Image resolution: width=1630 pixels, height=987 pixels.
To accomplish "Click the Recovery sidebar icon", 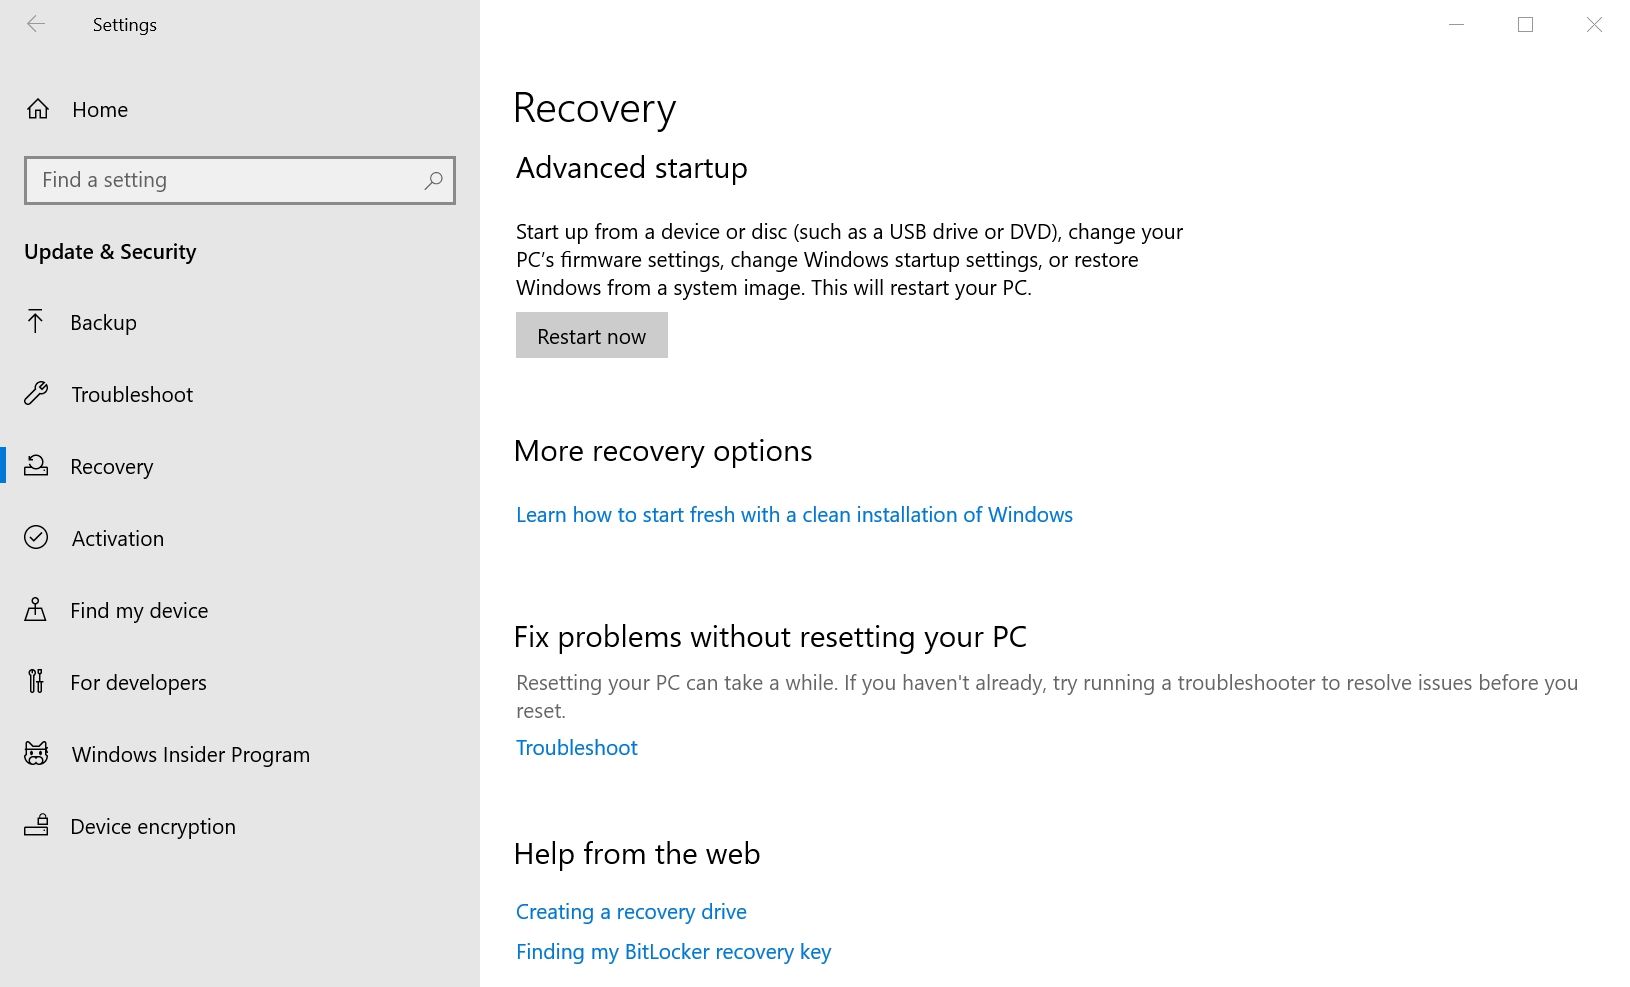I will 36,465.
